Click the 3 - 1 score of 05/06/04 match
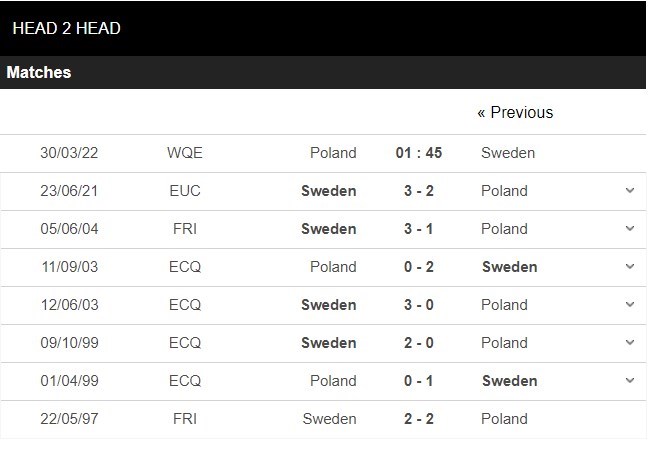 click(419, 228)
